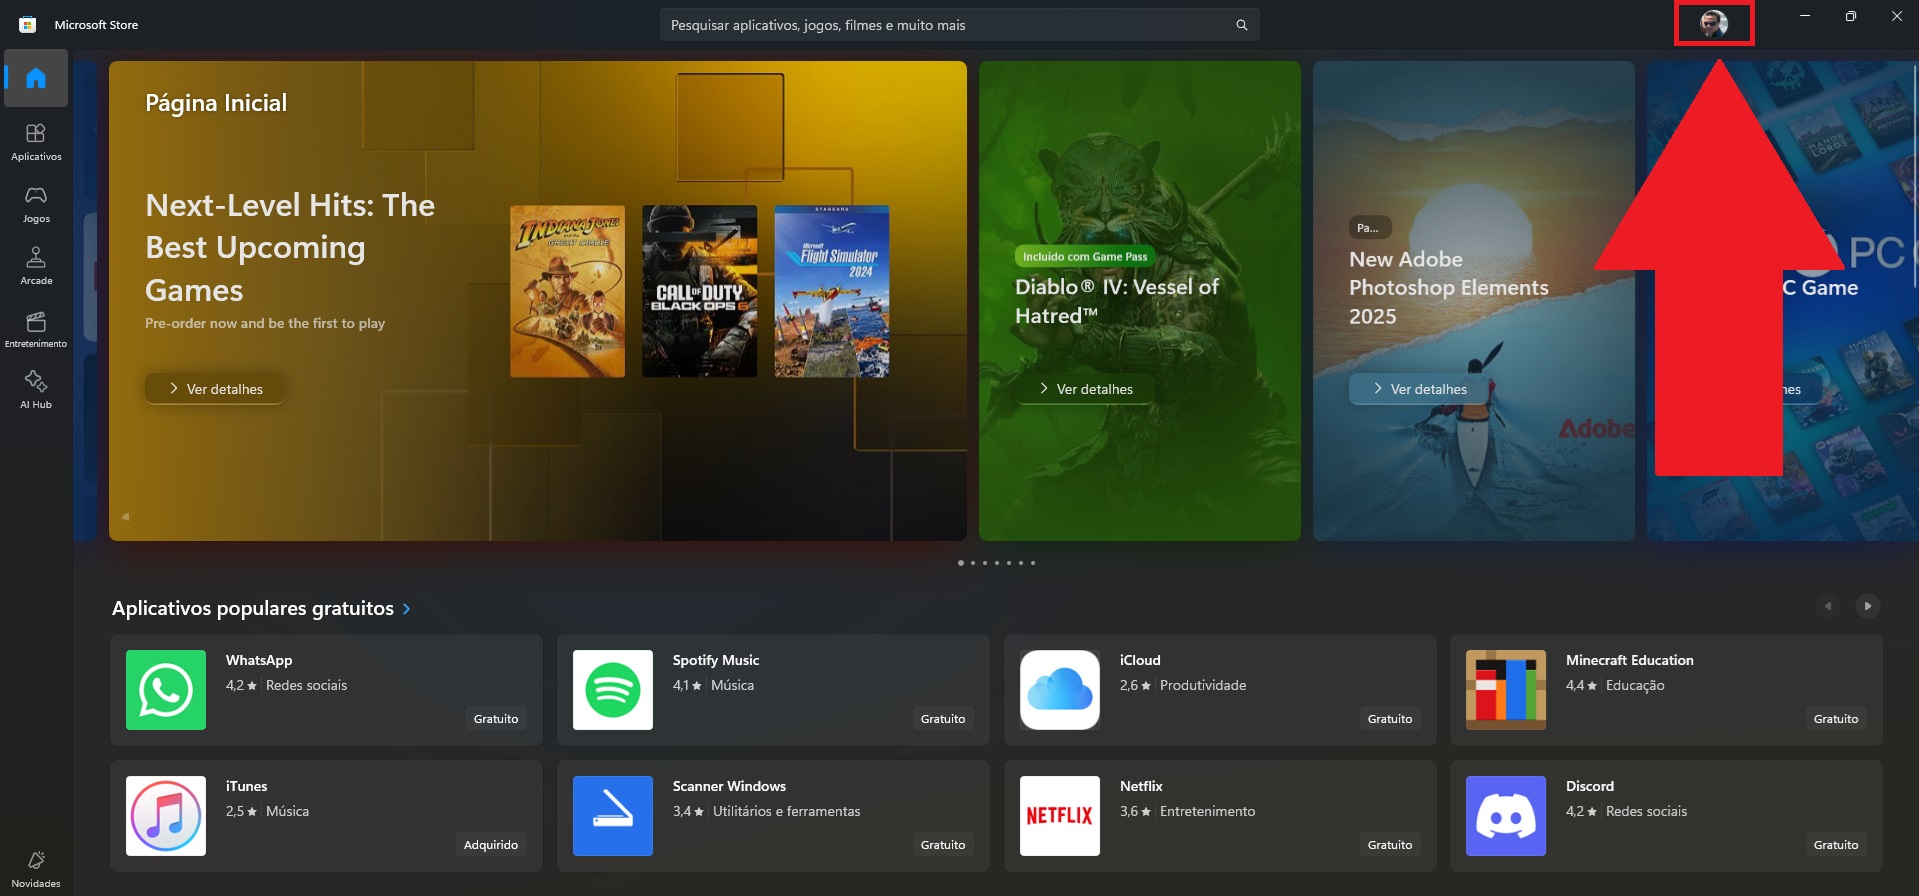1919x896 pixels.
Task: Open the iTunes app icon
Action: pyautogui.click(x=166, y=816)
